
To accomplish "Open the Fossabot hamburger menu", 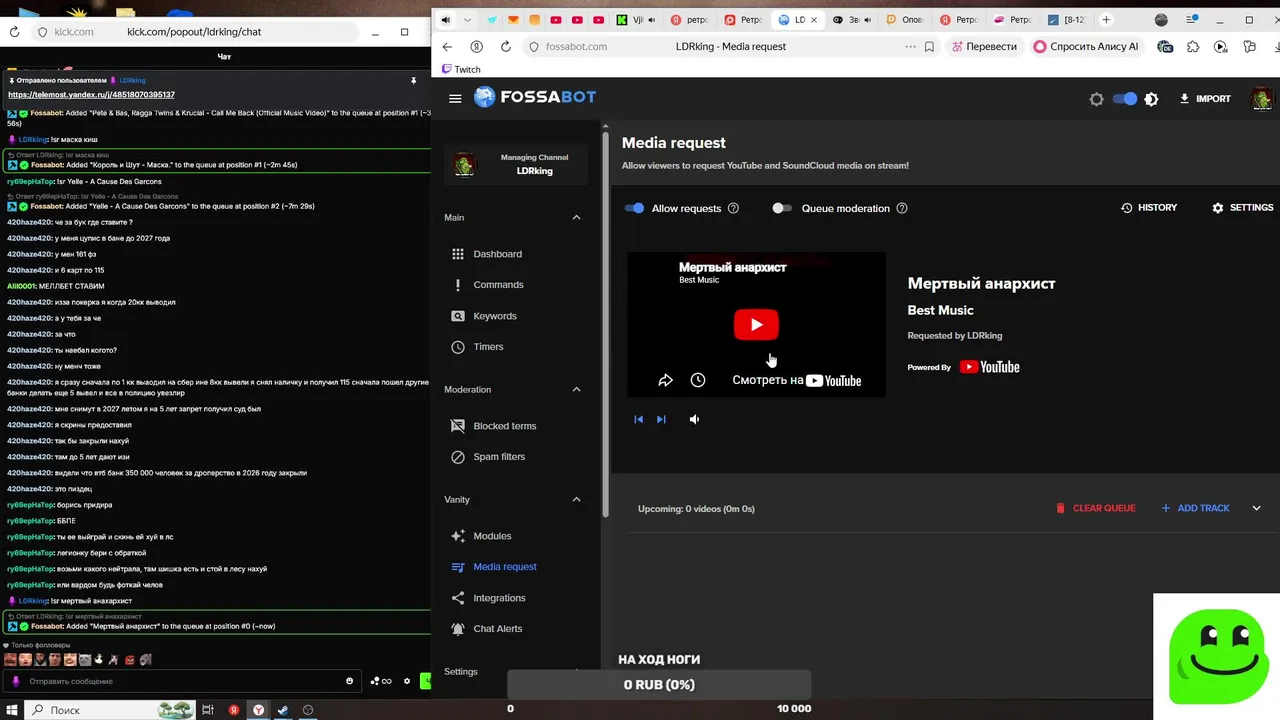I will coord(455,98).
